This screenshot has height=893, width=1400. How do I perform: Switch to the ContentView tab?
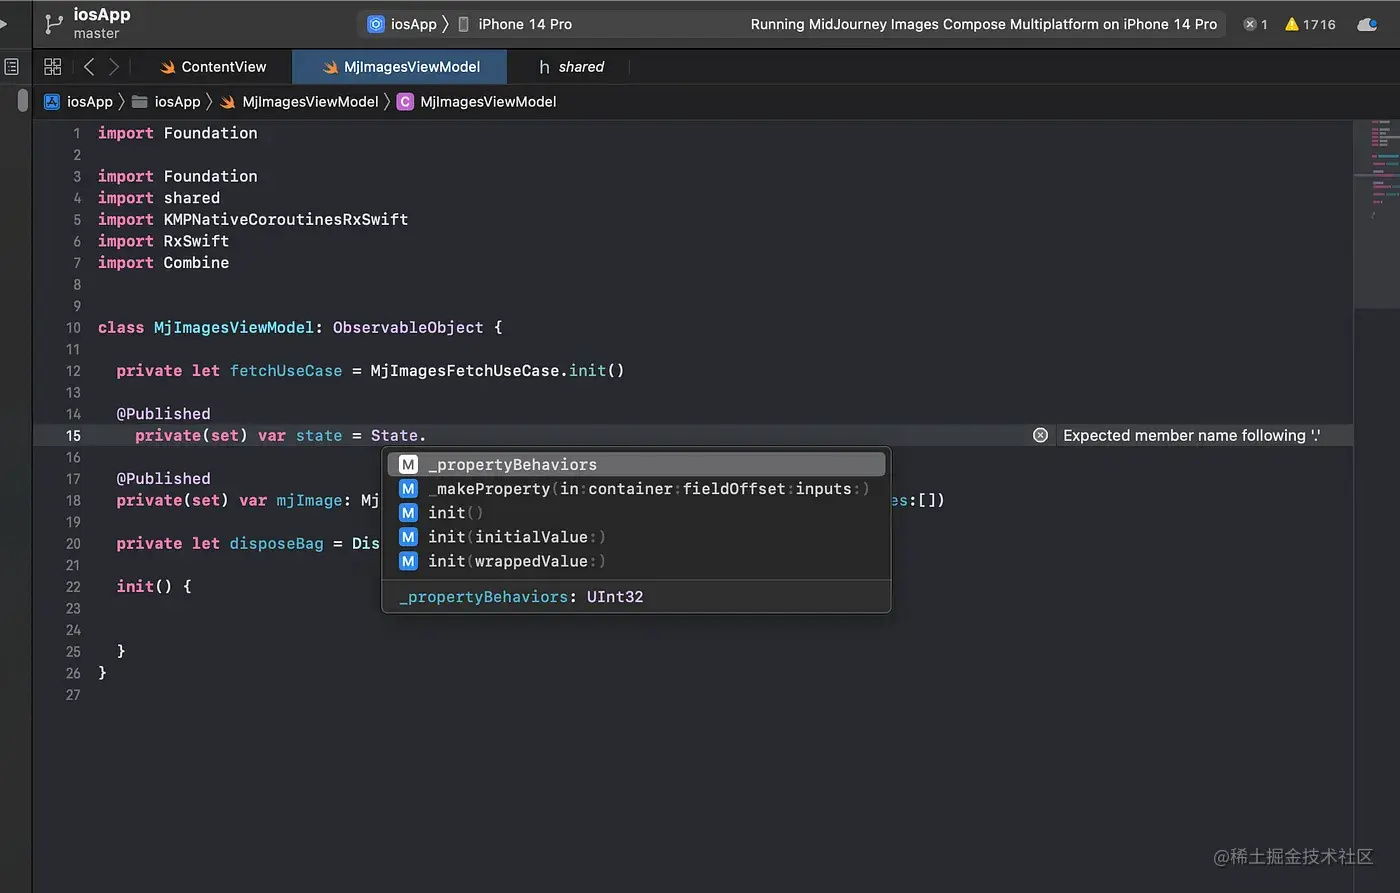click(213, 67)
